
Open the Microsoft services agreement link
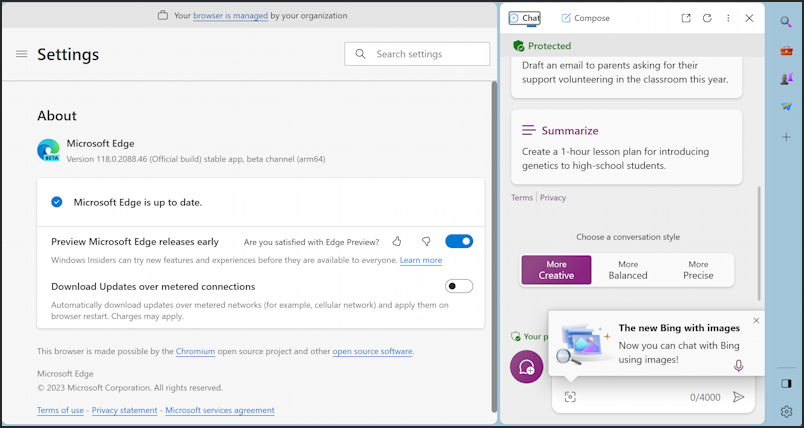[x=220, y=410]
